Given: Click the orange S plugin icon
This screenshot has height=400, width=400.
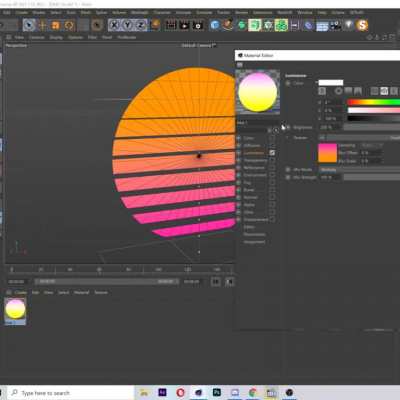Looking at the screenshot, I should pyautogui.click(x=362, y=25).
